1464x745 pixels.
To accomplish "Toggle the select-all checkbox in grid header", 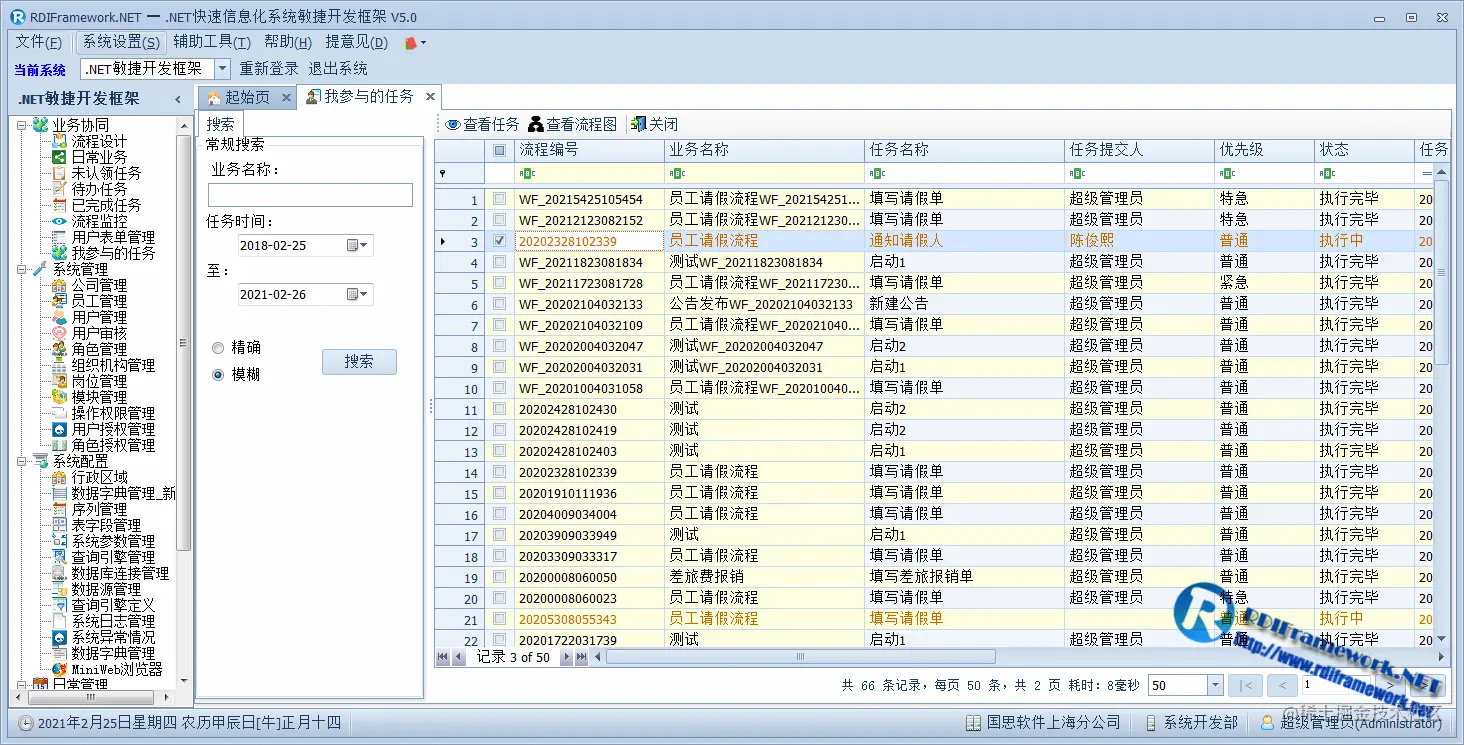I will (499, 150).
